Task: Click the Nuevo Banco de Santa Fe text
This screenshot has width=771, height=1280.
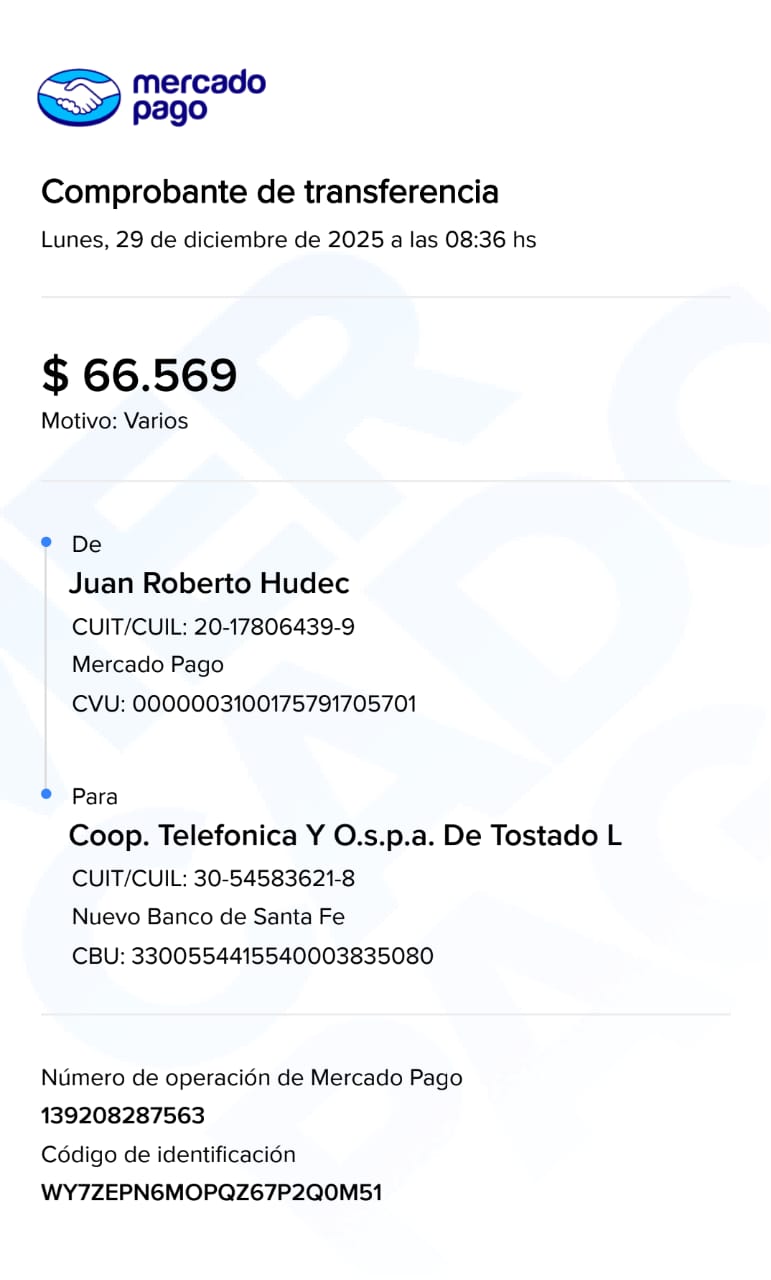Action: 208,917
